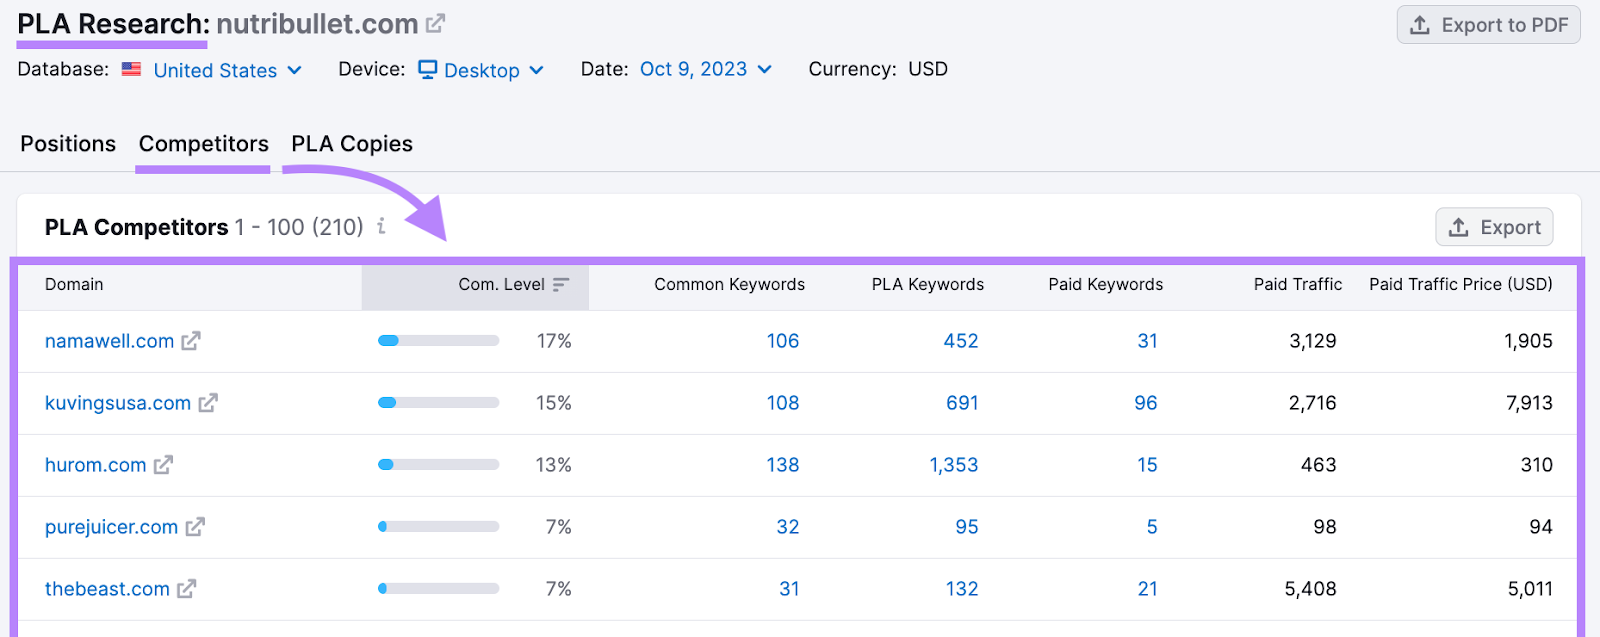
Task: Open the Desktop device dropdown
Action: [481, 70]
